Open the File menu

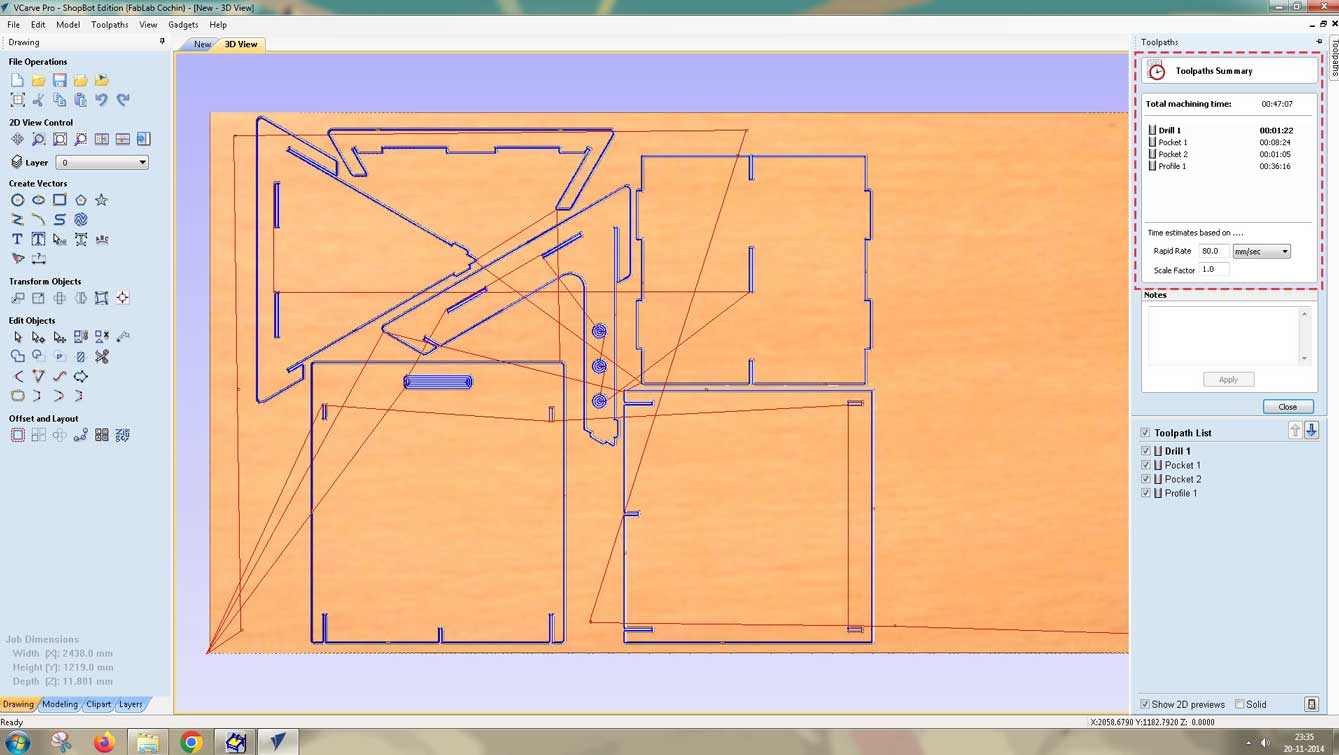(13, 24)
